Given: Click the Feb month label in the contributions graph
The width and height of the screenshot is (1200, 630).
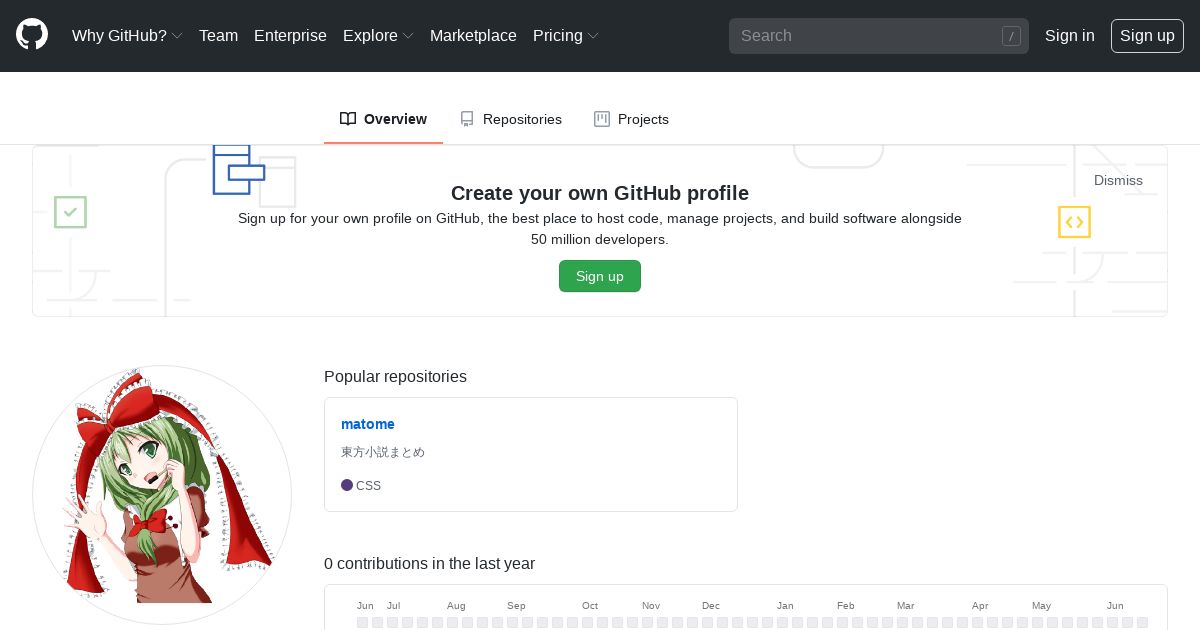Looking at the screenshot, I should click(x=846, y=606).
